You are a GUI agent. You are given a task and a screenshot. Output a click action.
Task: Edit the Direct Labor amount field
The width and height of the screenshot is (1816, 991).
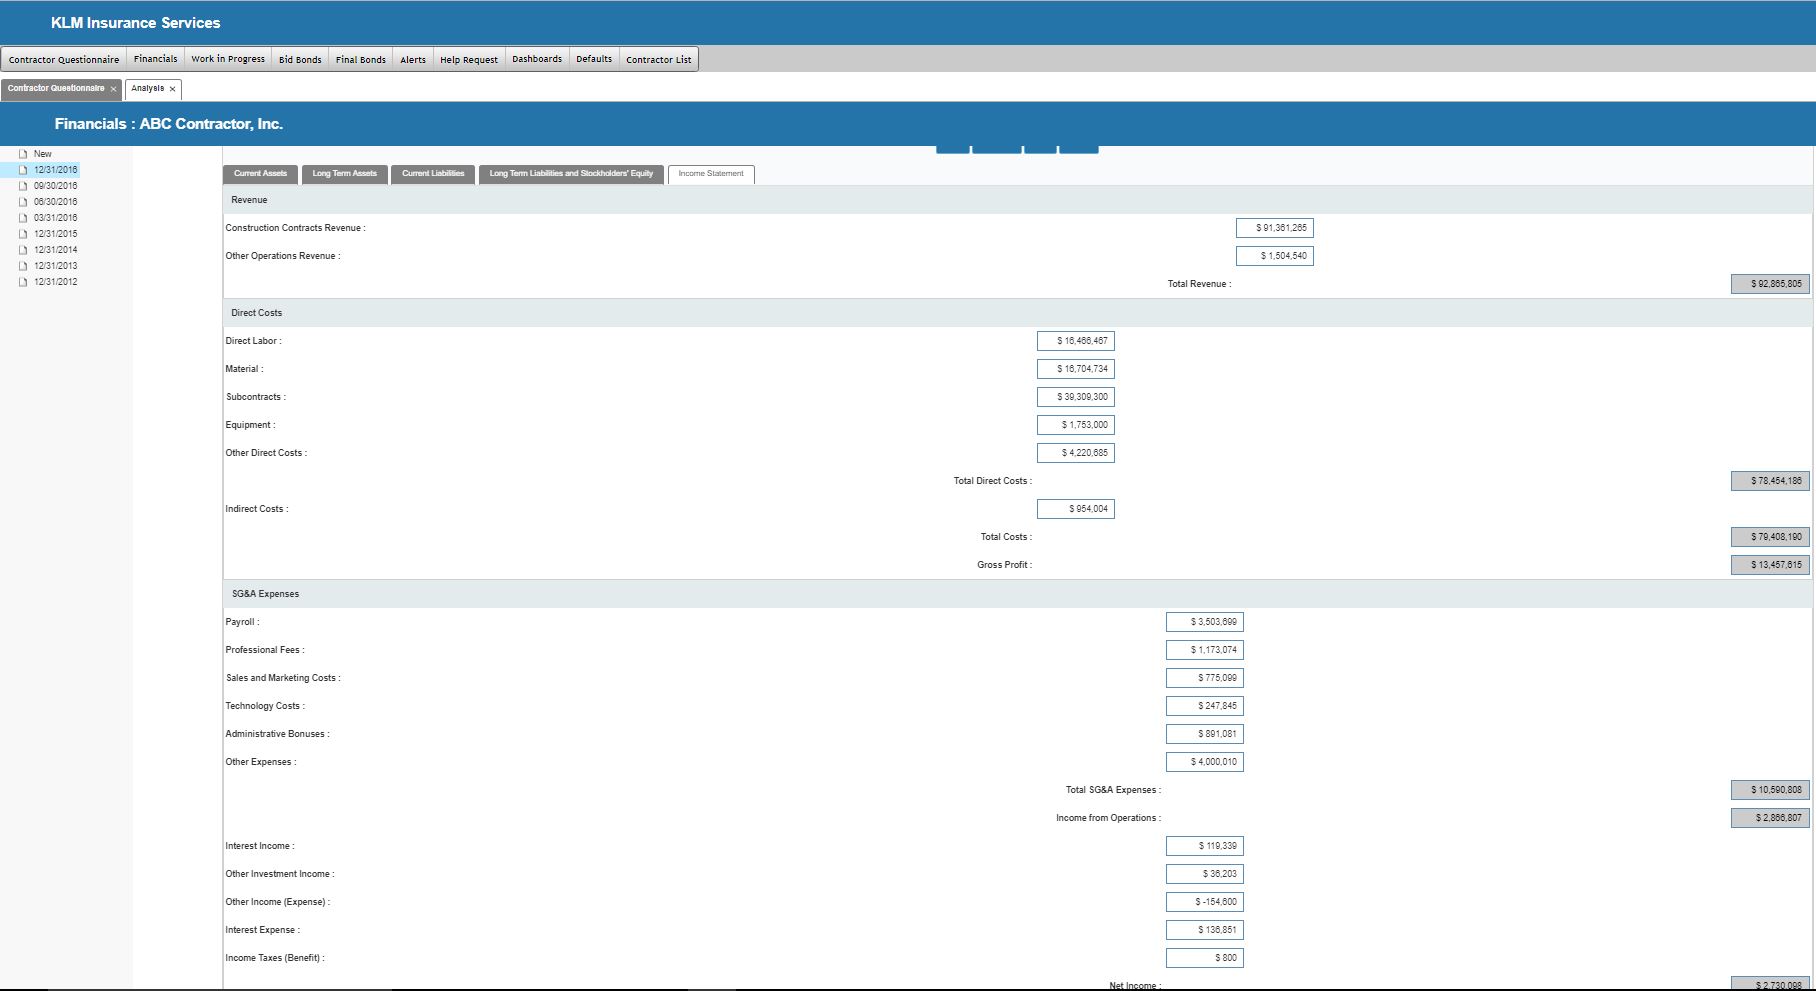pyautogui.click(x=1075, y=341)
